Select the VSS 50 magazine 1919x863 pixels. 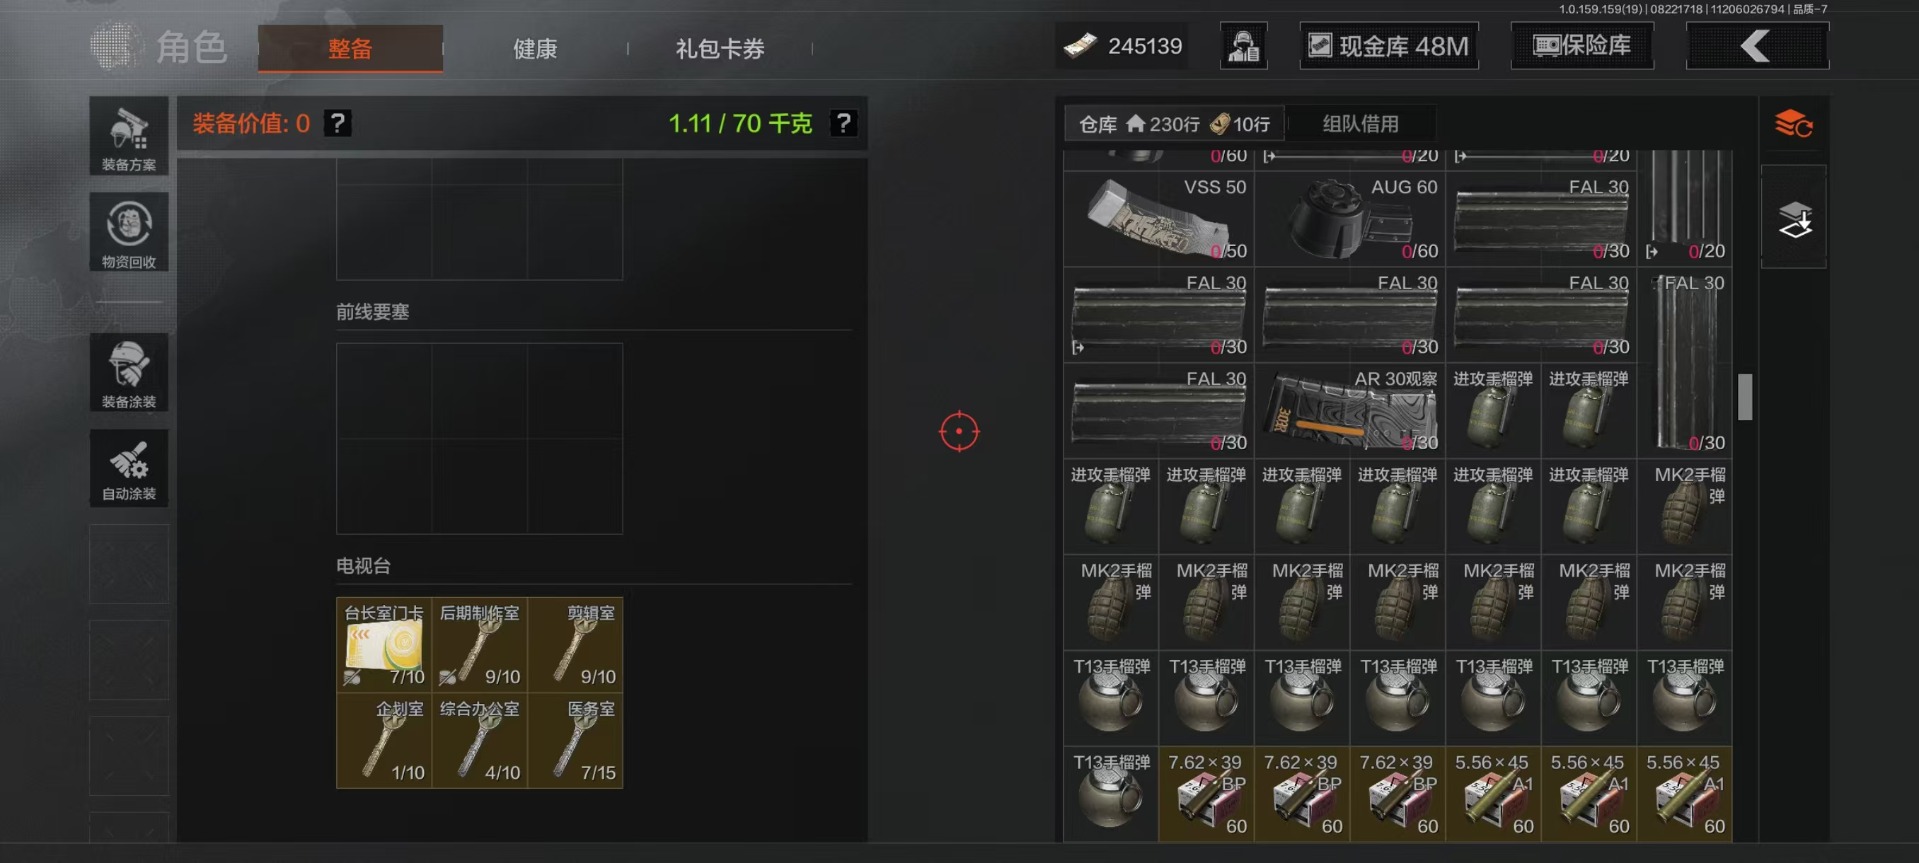[x=1158, y=218]
